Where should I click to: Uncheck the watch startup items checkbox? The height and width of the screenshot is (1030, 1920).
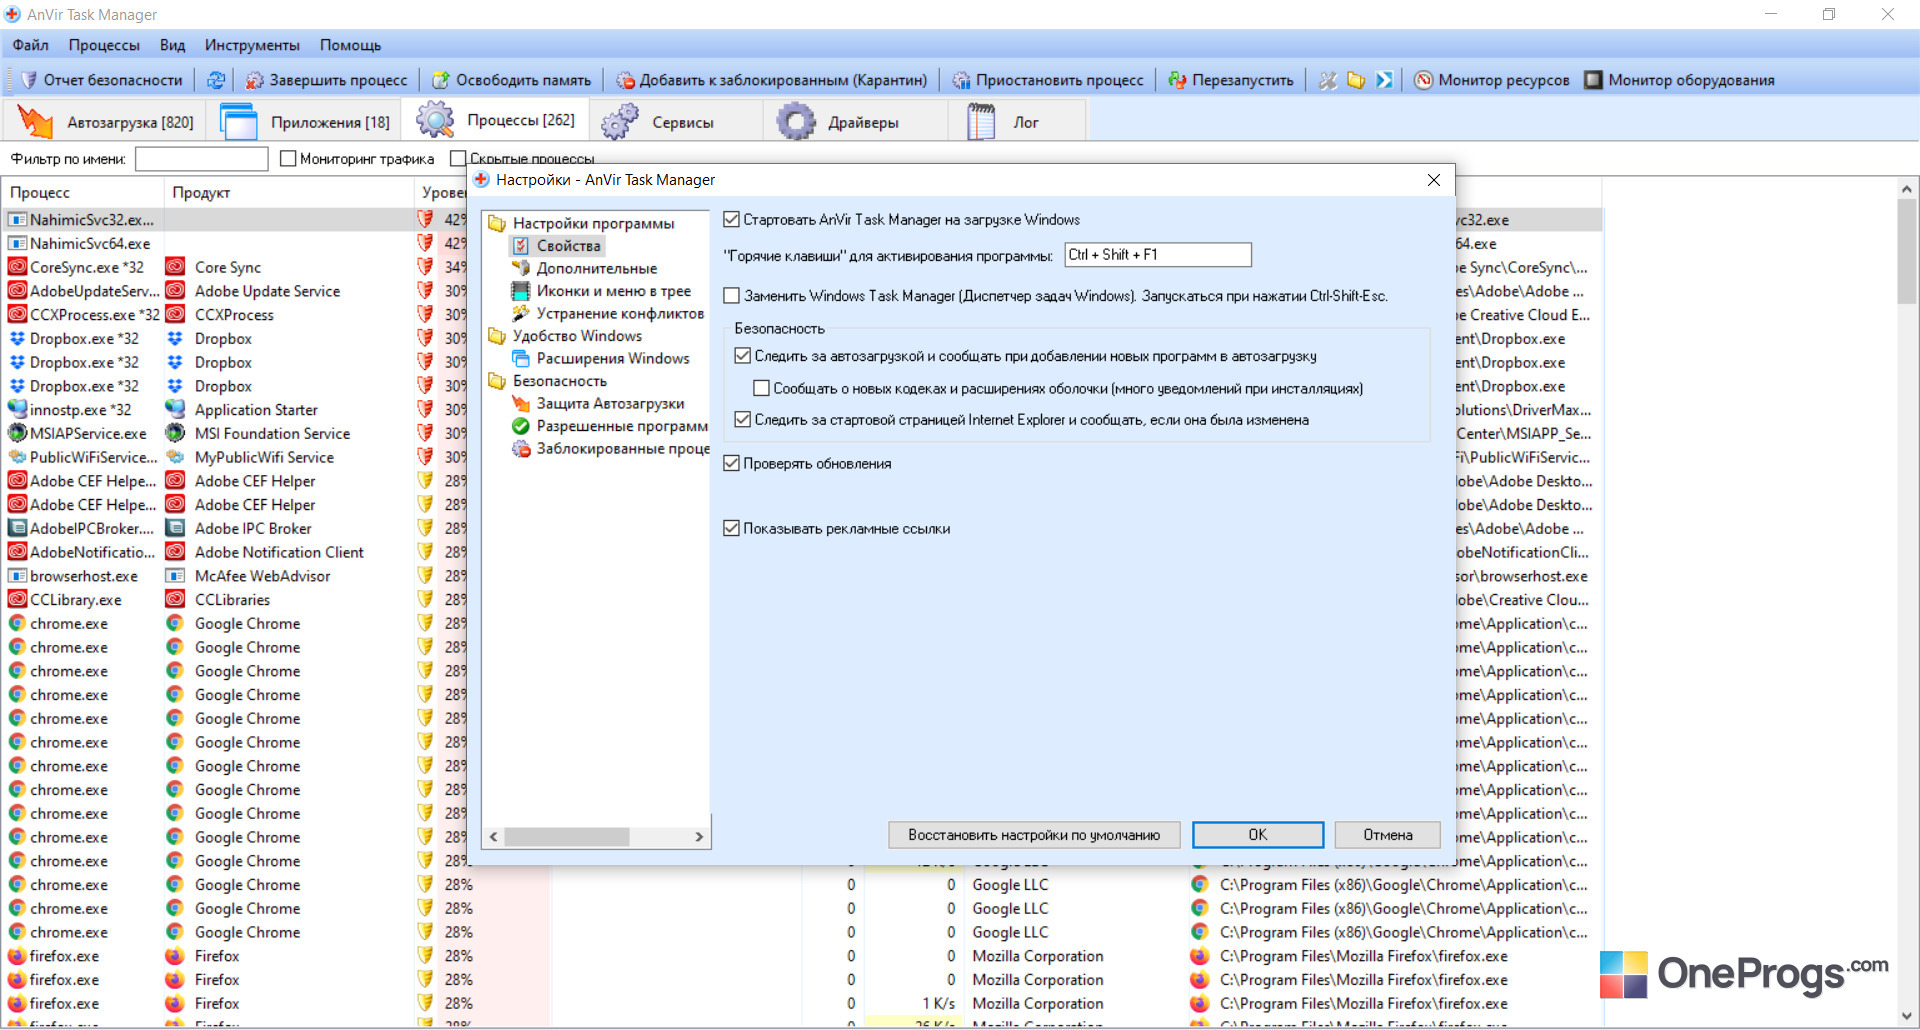[742, 356]
